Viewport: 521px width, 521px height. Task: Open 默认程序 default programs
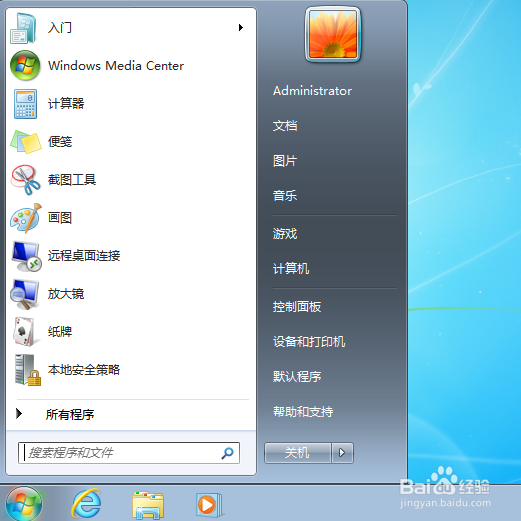pos(297,377)
